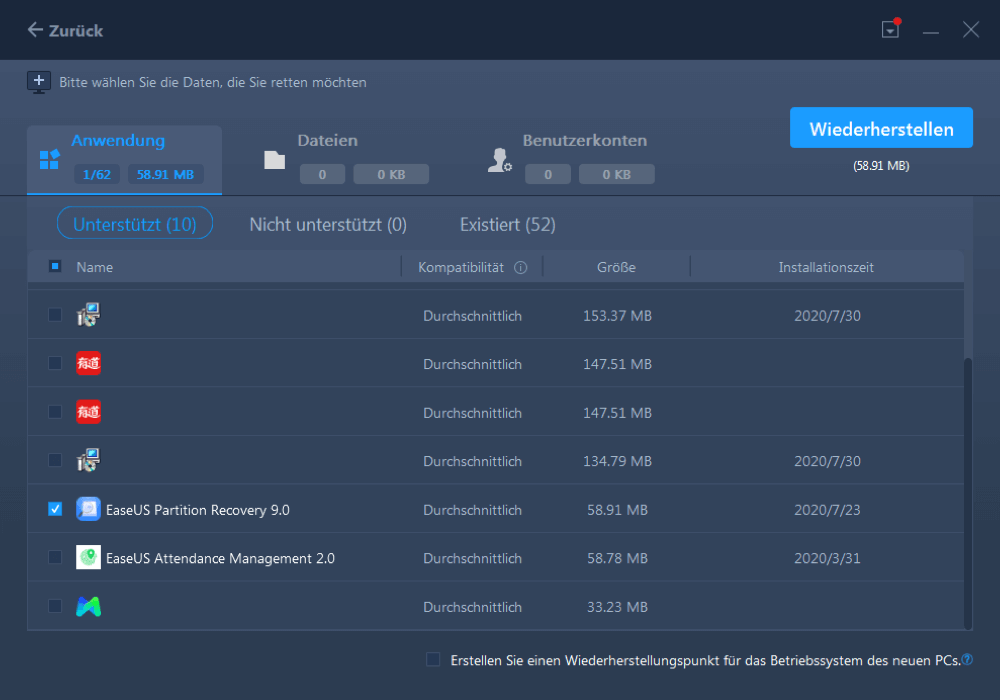Uncheck EaseUS Partition Recovery 9.0
The image size is (1000, 700).
pyautogui.click(x=55, y=509)
